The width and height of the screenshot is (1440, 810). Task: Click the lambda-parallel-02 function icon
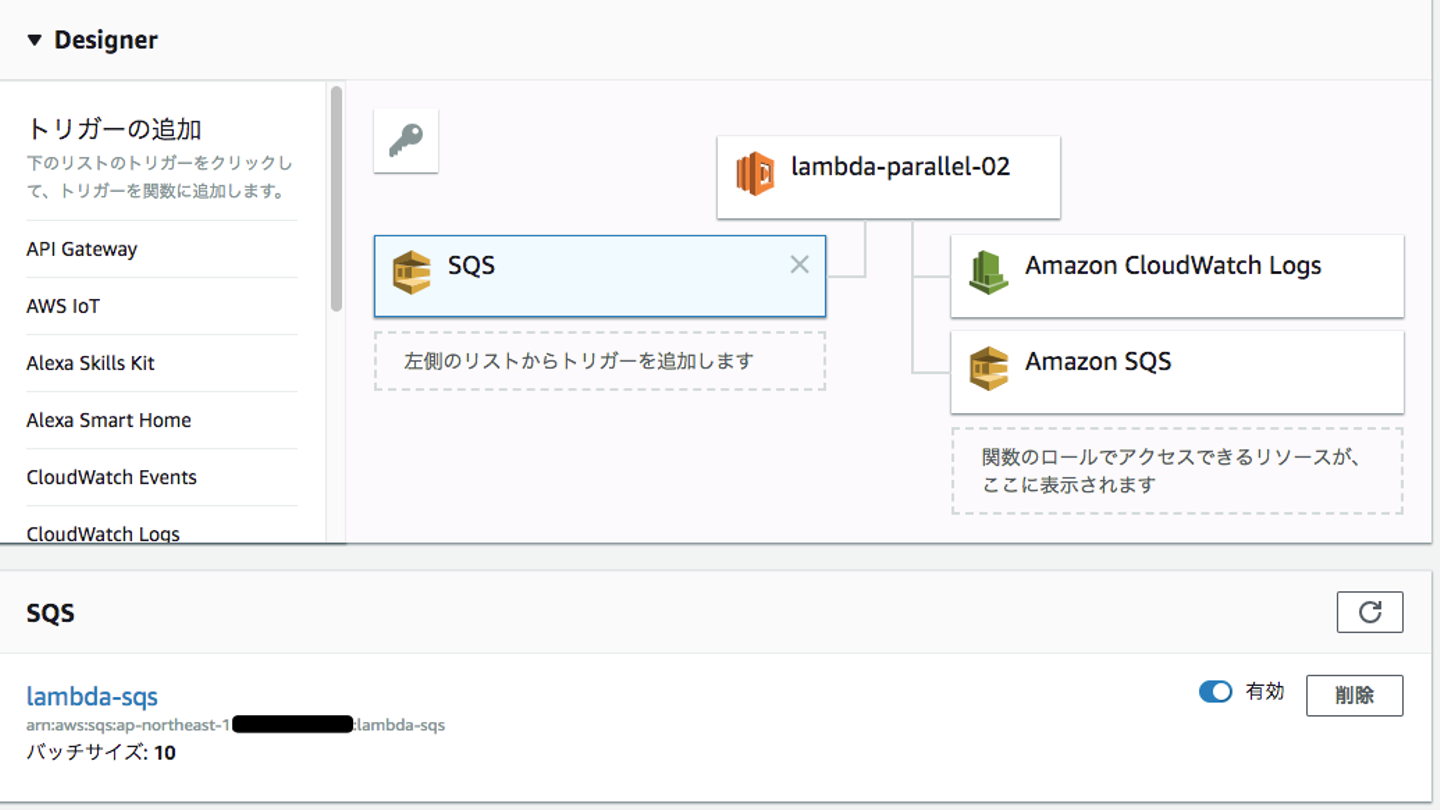pos(755,174)
